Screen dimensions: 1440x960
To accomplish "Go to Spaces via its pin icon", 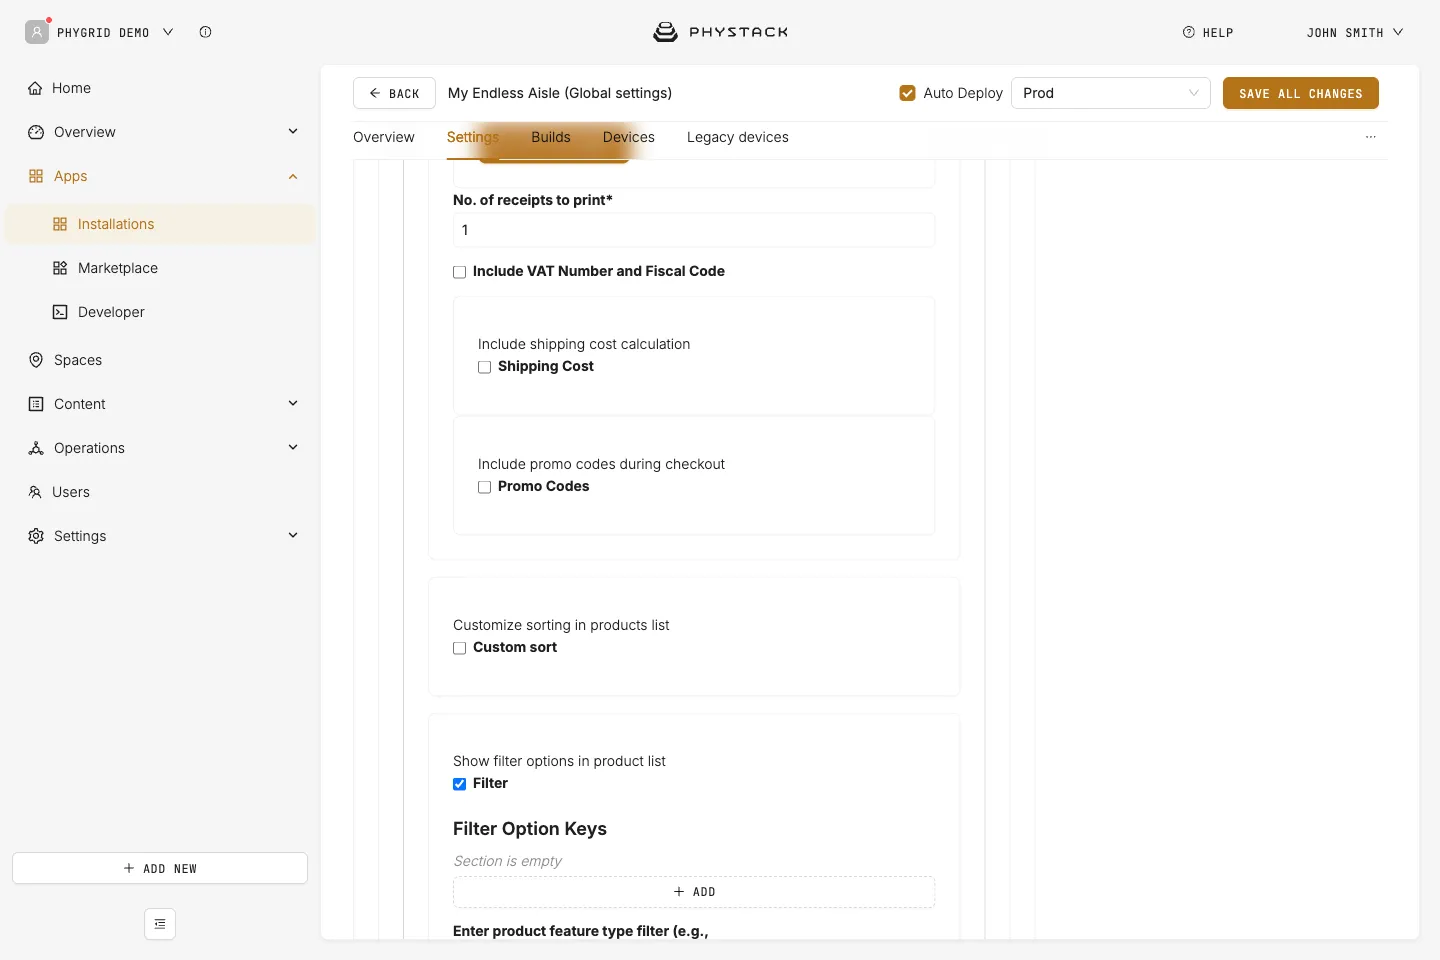I will coord(36,360).
